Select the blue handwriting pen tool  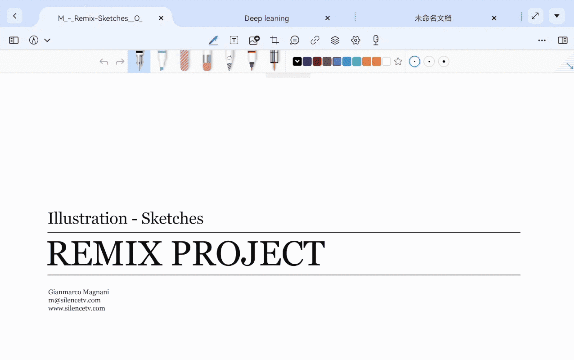point(213,40)
